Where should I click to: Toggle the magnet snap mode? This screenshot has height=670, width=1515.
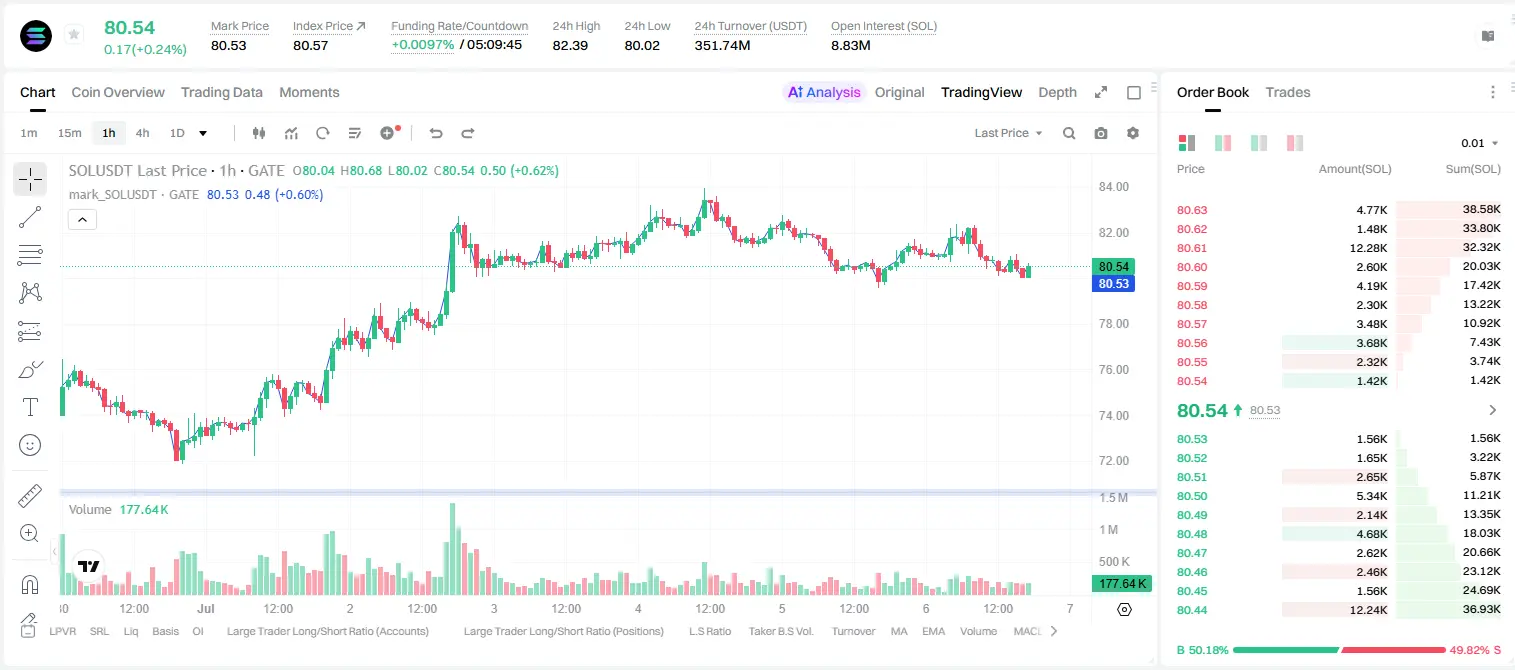coord(30,584)
